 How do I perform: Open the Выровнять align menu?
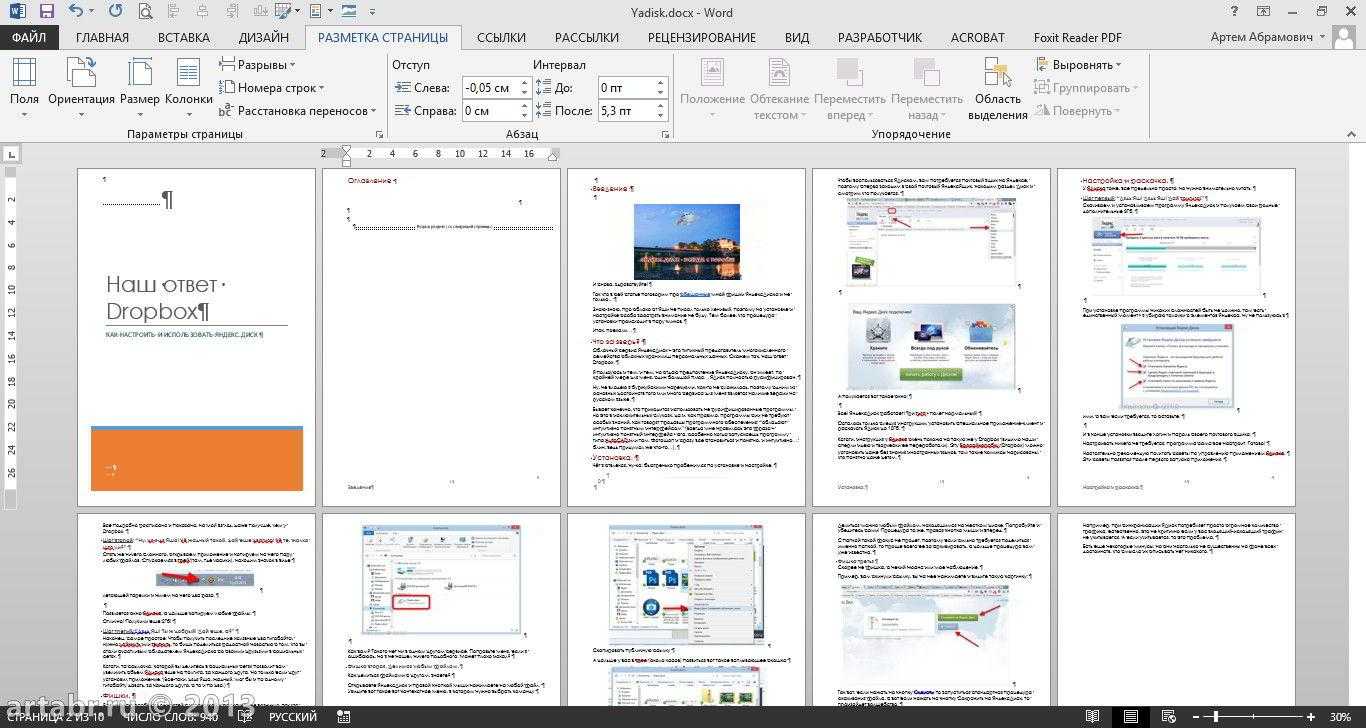pyautogui.click(x=1078, y=65)
